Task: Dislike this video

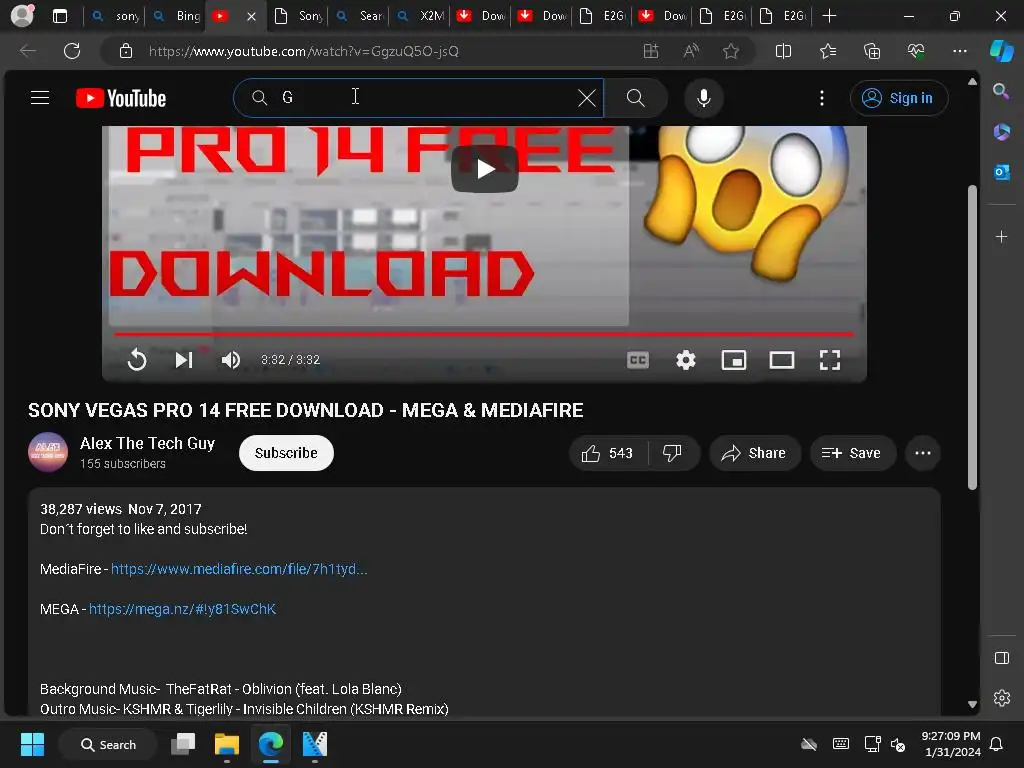Action: pyautogui.click(x=673, y=453)
